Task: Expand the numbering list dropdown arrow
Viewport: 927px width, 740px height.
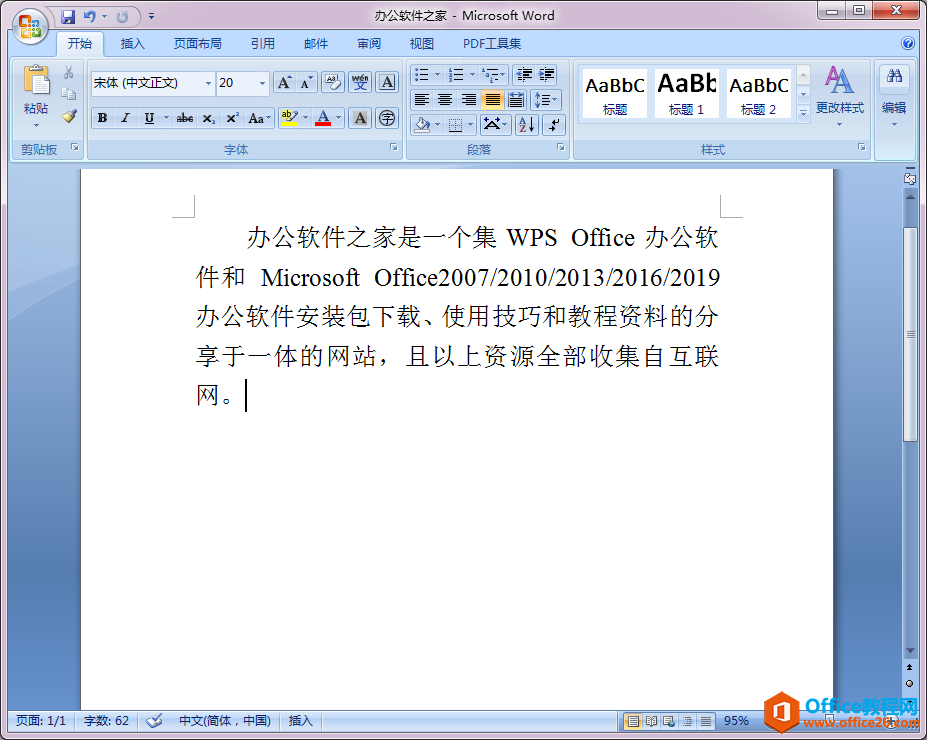Action: pyautogui.click(x=472, y=74)
